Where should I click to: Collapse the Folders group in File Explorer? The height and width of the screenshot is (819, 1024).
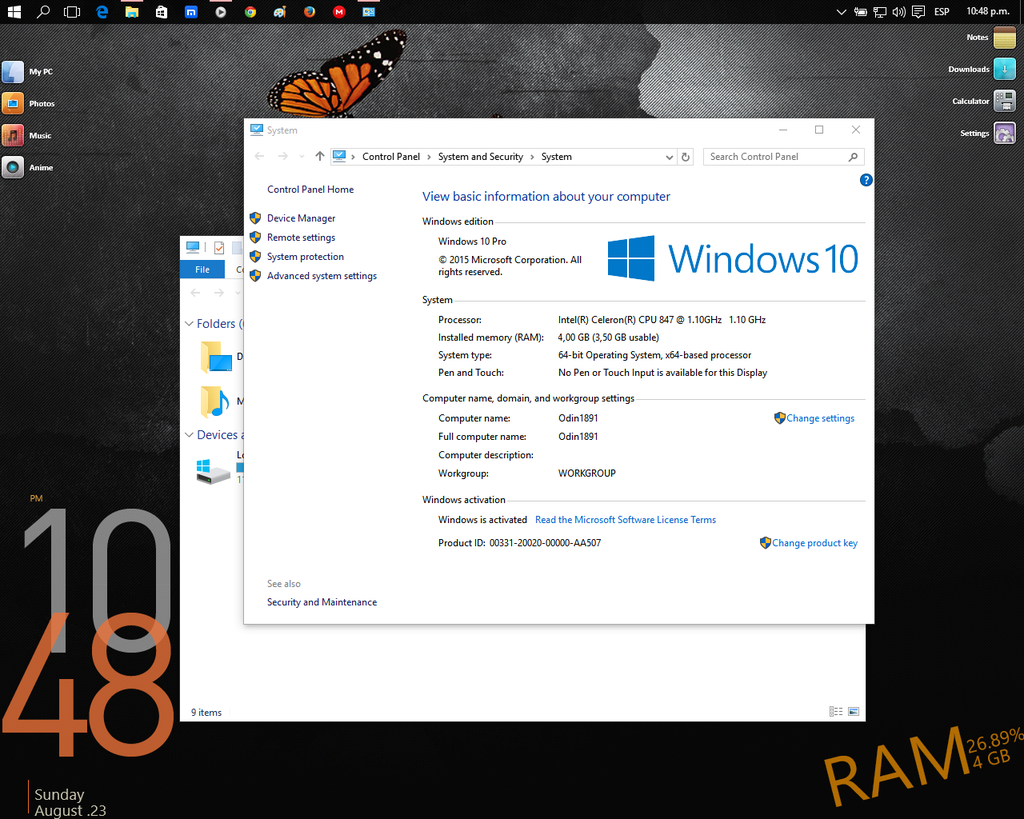tap(189, 324)
